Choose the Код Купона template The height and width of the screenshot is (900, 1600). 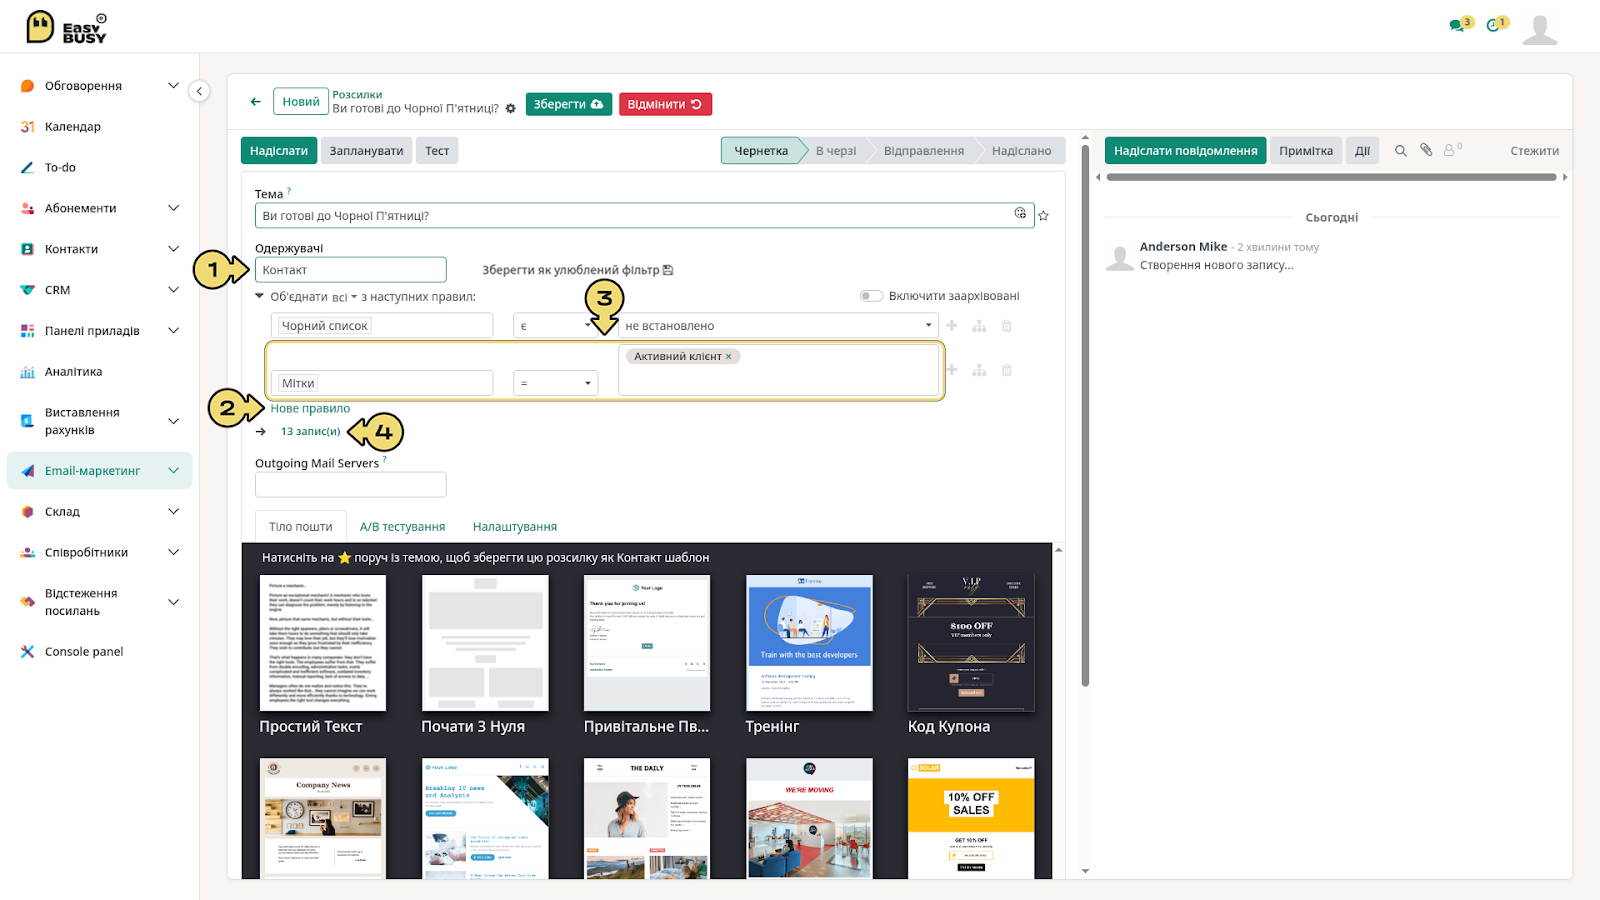click(970, 655)
